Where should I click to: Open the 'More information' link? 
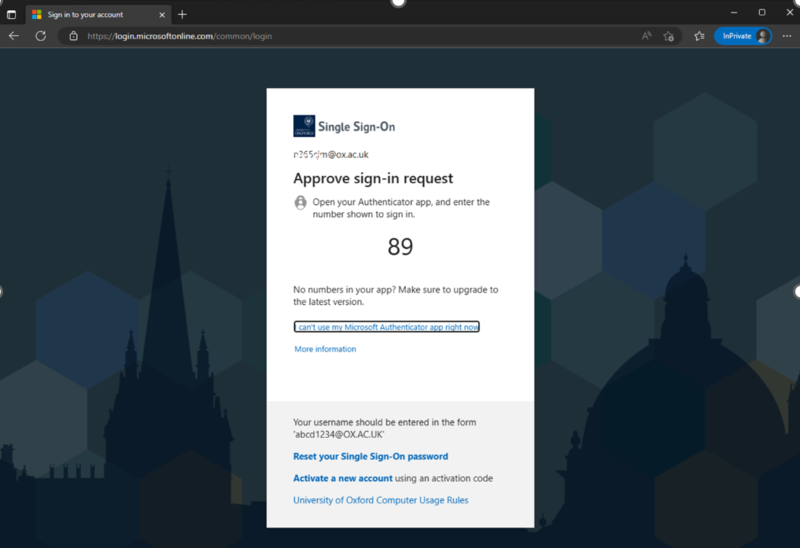tap(325, 349)
